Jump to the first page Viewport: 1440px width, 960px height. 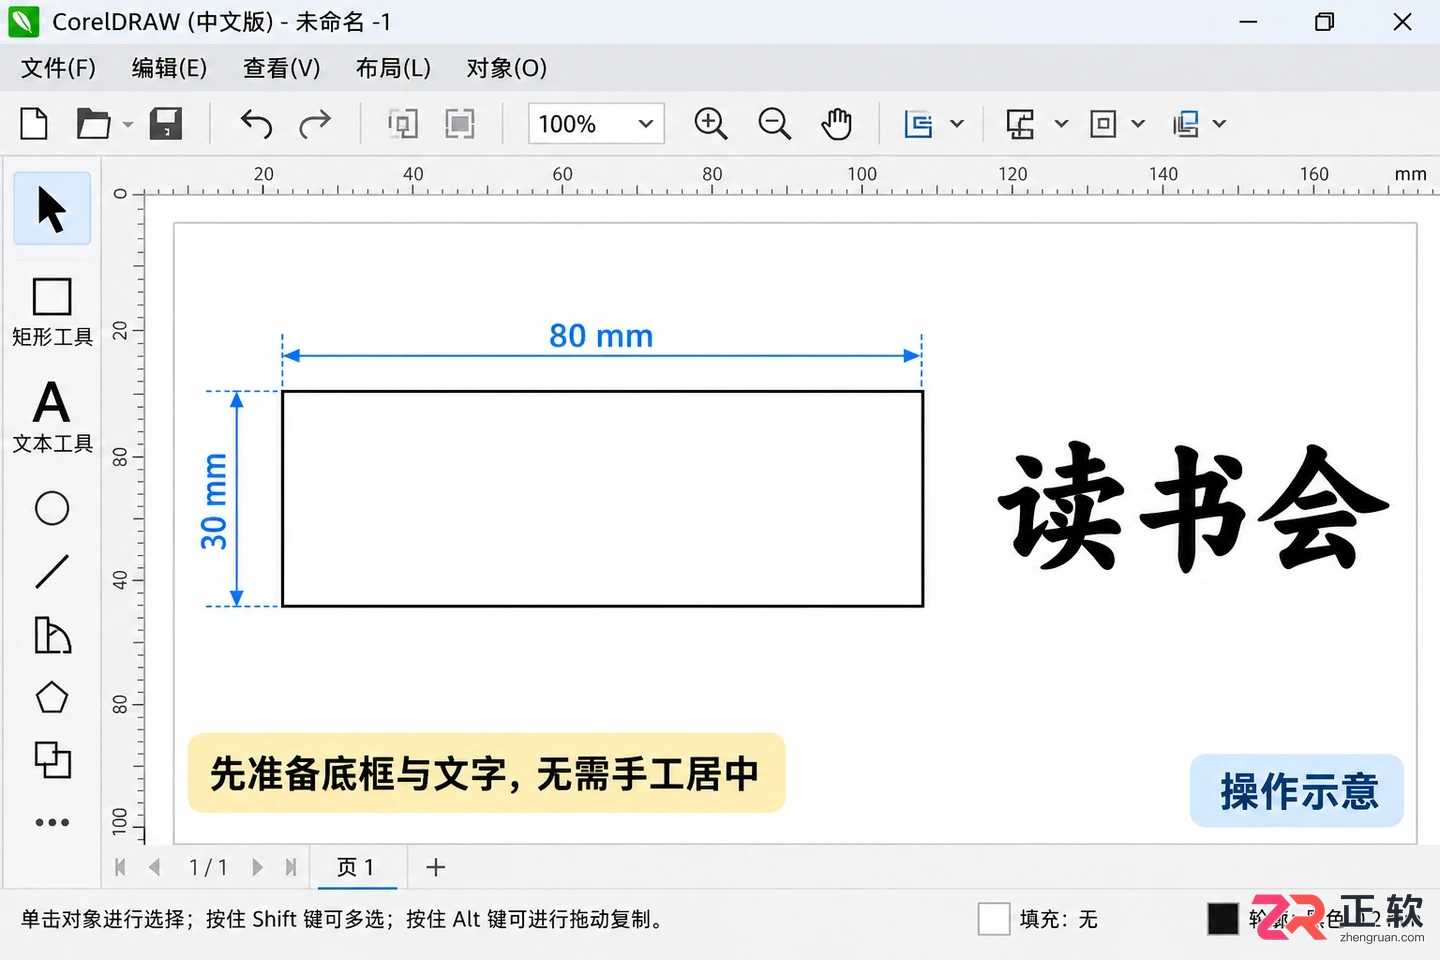point(120,867)
